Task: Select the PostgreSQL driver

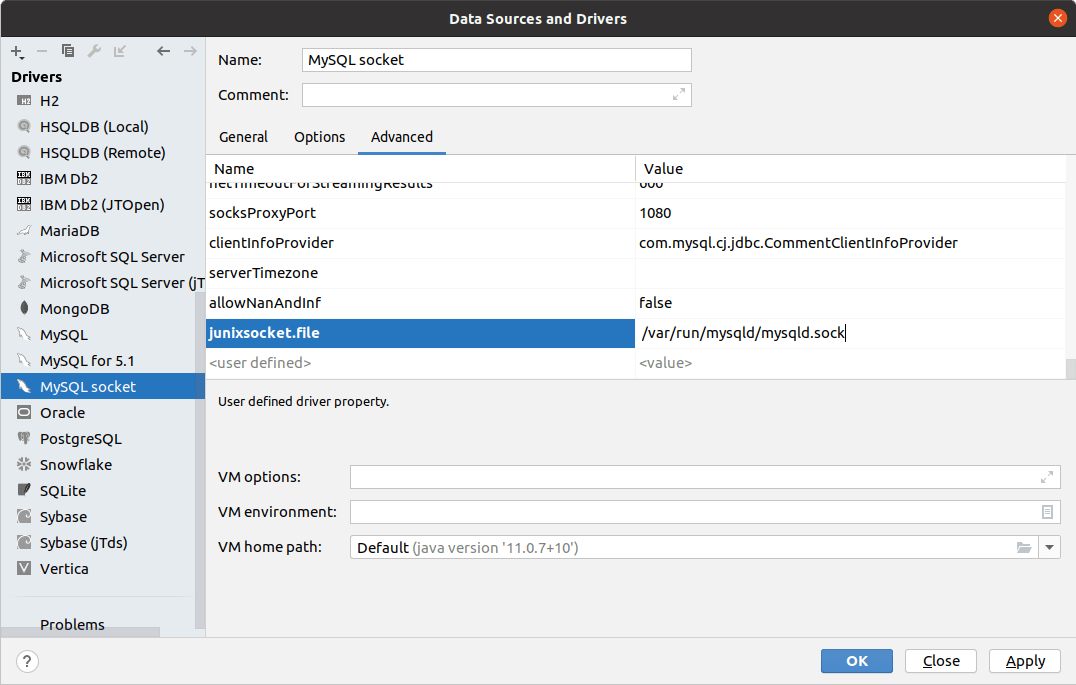Action: (x=79, y=438)
